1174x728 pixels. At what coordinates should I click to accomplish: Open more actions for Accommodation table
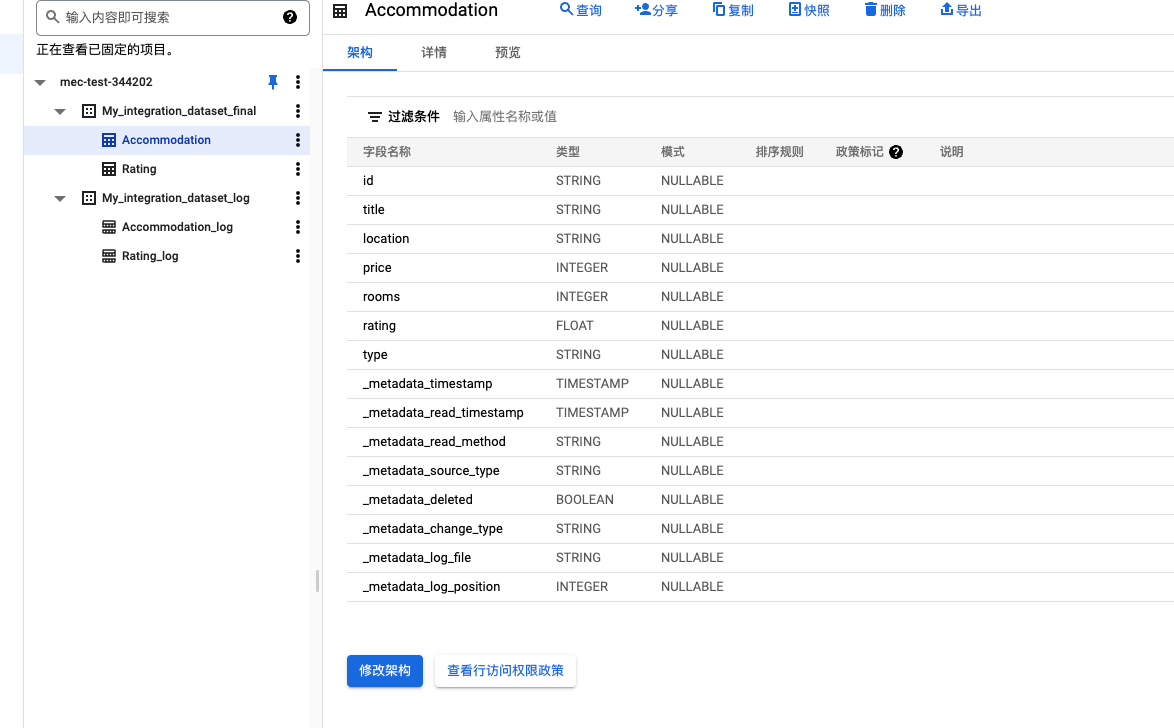(x=298, y=140)
